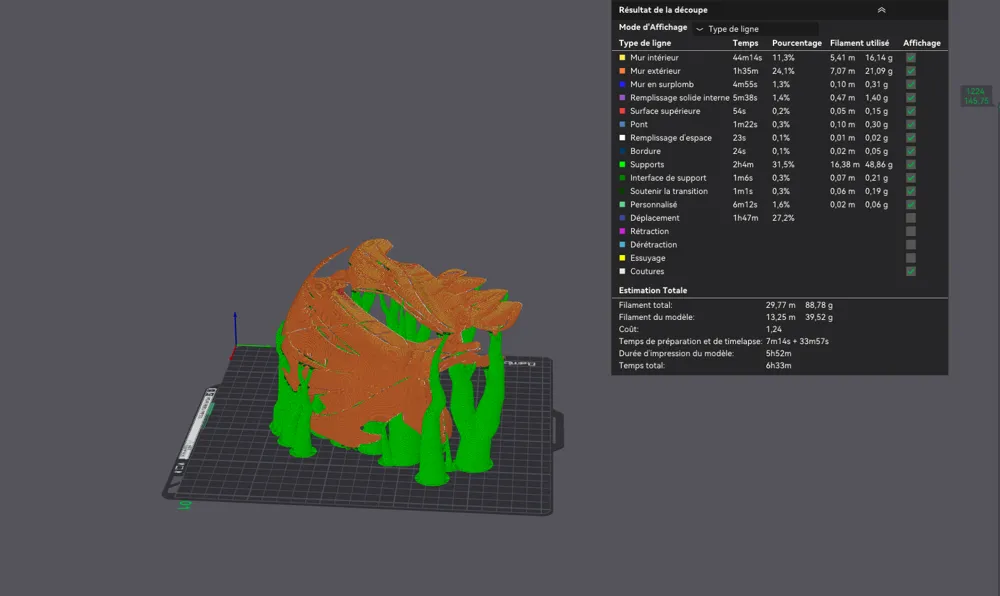Click the green Supports color swatch
Screen dimensions: 1000x596
pyautogui.click(x=622, y=164)
